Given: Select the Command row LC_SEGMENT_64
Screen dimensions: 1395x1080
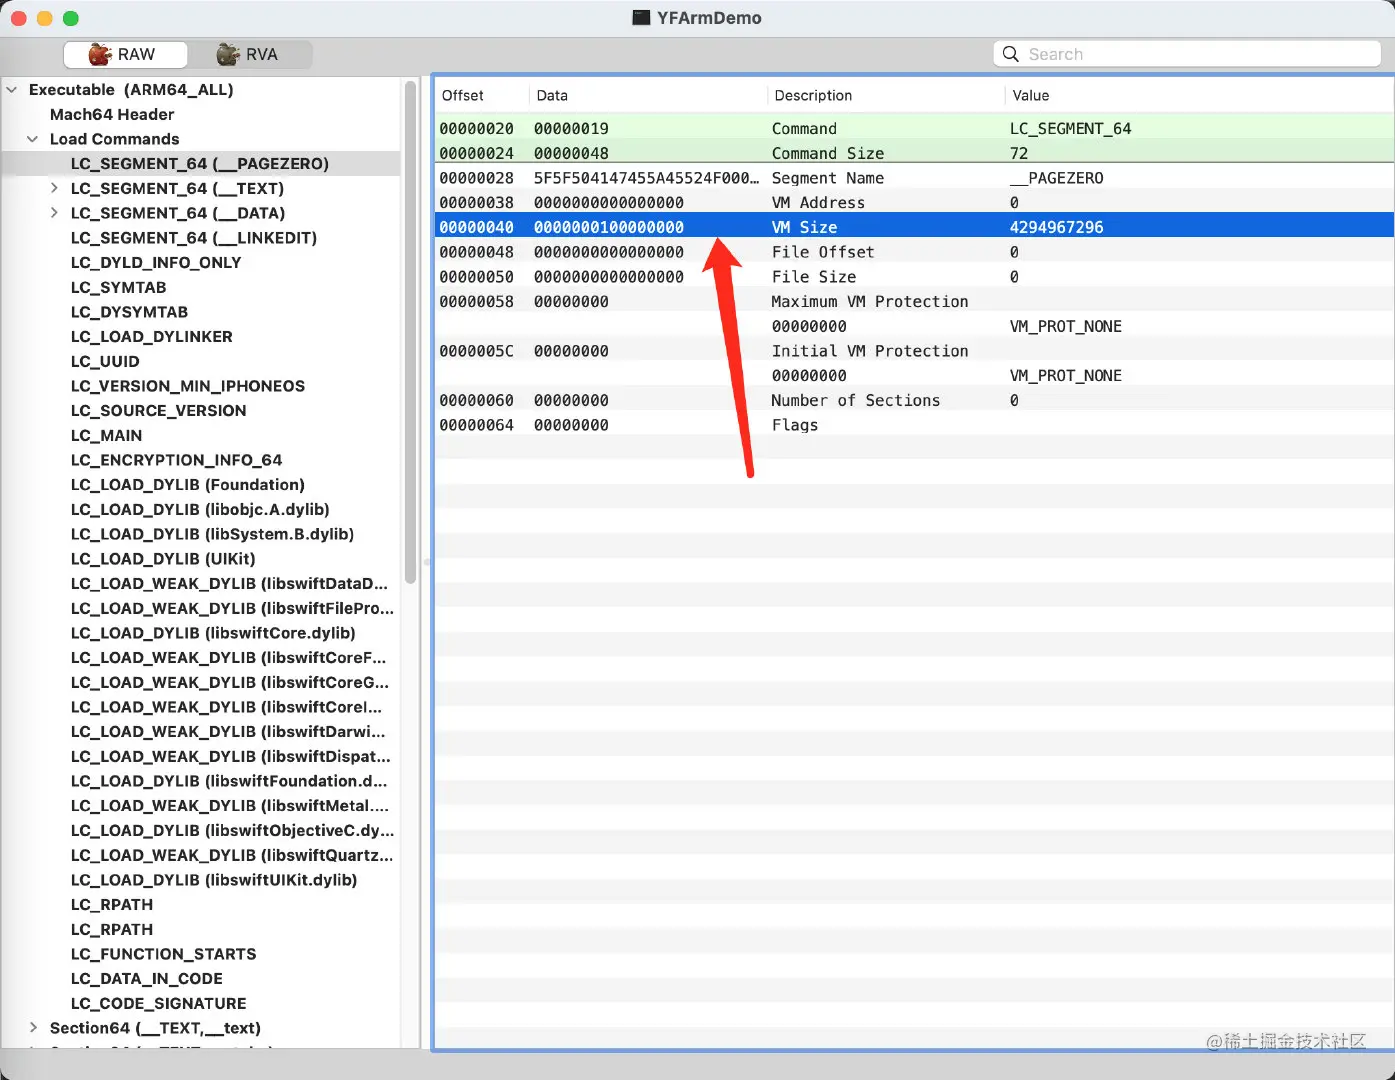Looking at the screenshot, I should [x=914, y=128].
